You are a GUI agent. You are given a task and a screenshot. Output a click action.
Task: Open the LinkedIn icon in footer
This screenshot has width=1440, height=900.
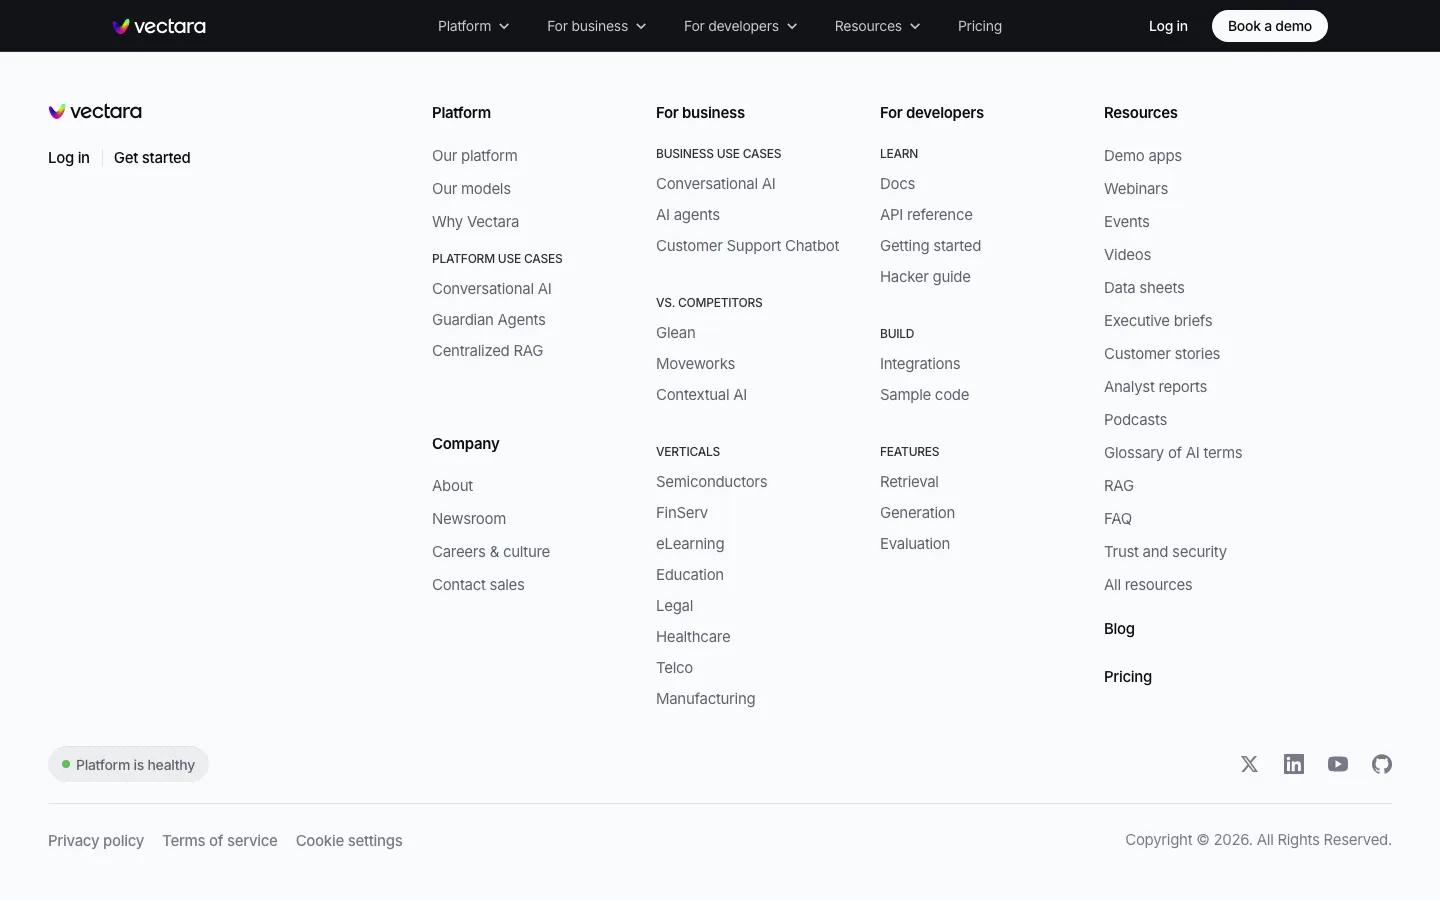(1294, 764)
